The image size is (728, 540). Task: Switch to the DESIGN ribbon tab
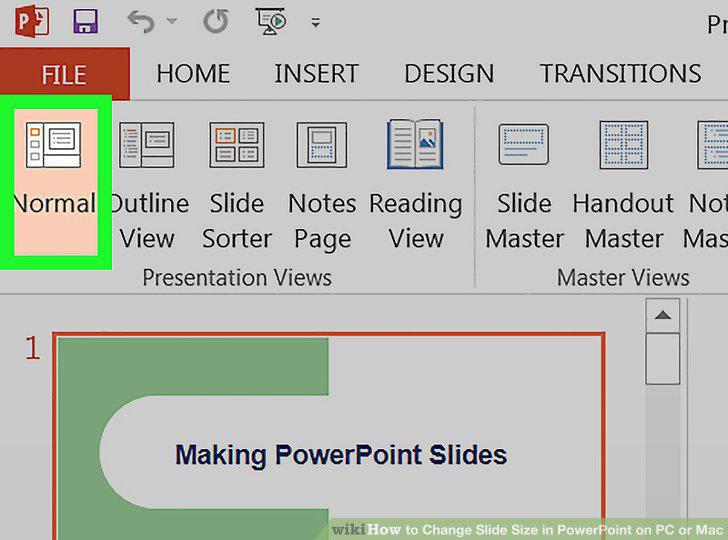(x=449, y=74)
